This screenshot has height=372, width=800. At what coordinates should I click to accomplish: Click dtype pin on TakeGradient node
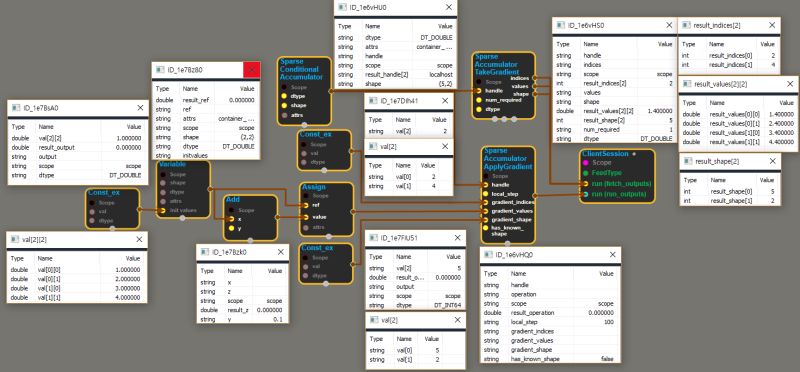click(x=479, y=109)
